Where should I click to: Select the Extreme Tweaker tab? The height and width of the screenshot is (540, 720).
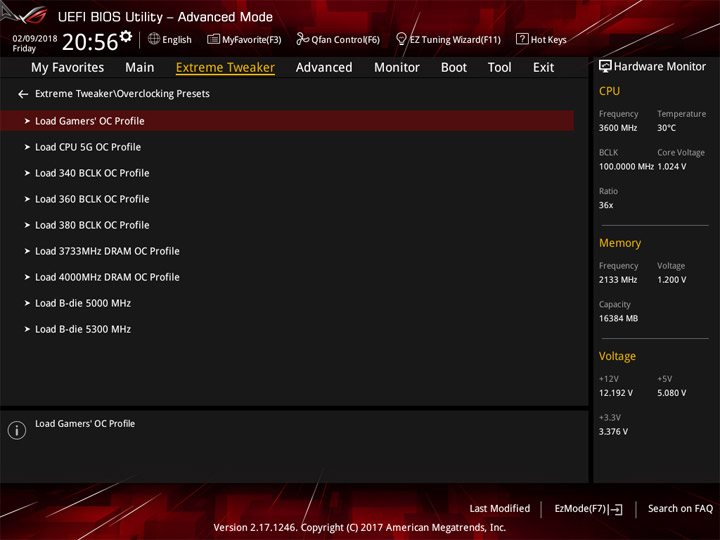[225, 68]
